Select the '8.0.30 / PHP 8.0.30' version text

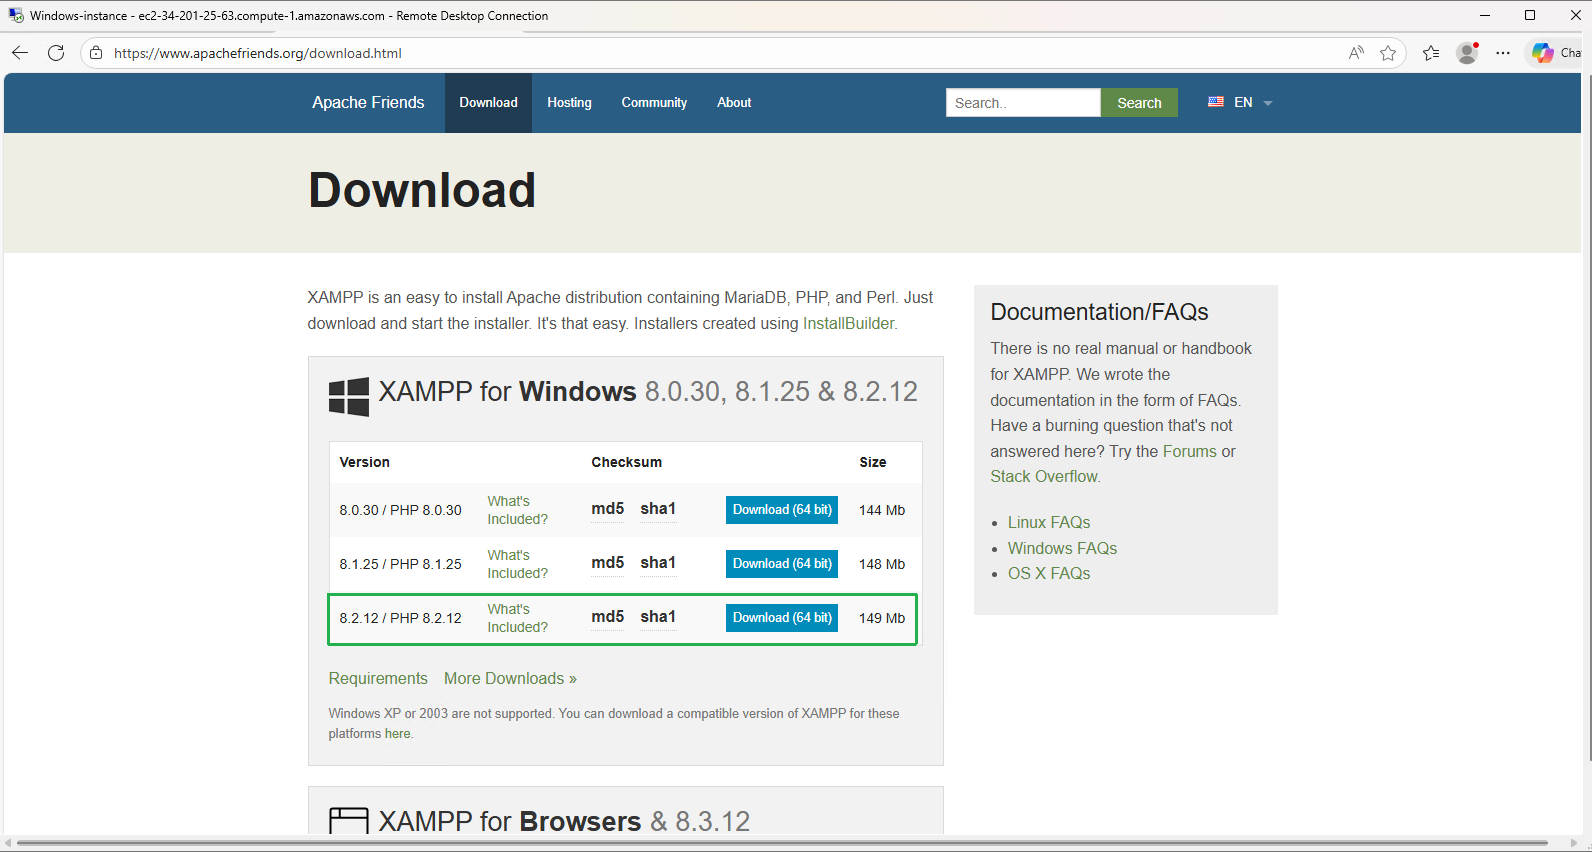pyautogui.click(x=400, y=510)
